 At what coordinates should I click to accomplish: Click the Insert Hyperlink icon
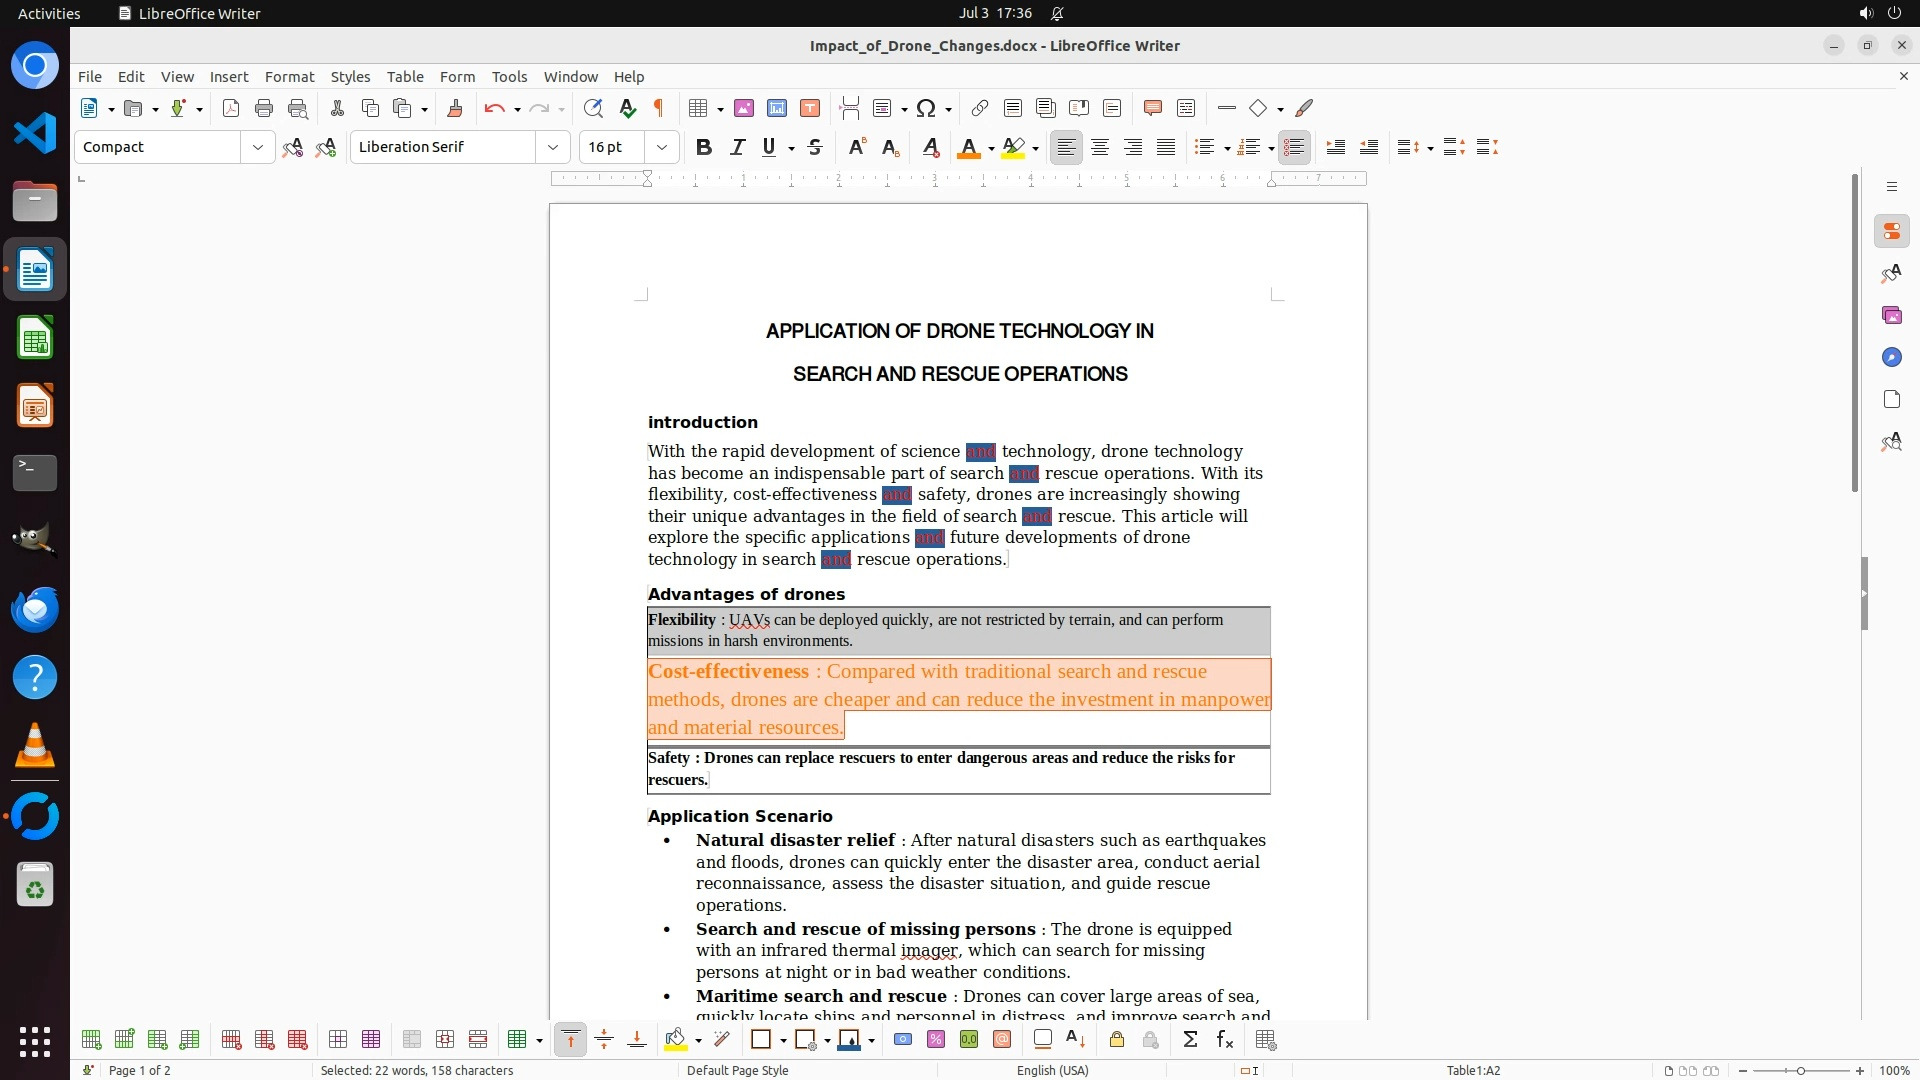980,109
